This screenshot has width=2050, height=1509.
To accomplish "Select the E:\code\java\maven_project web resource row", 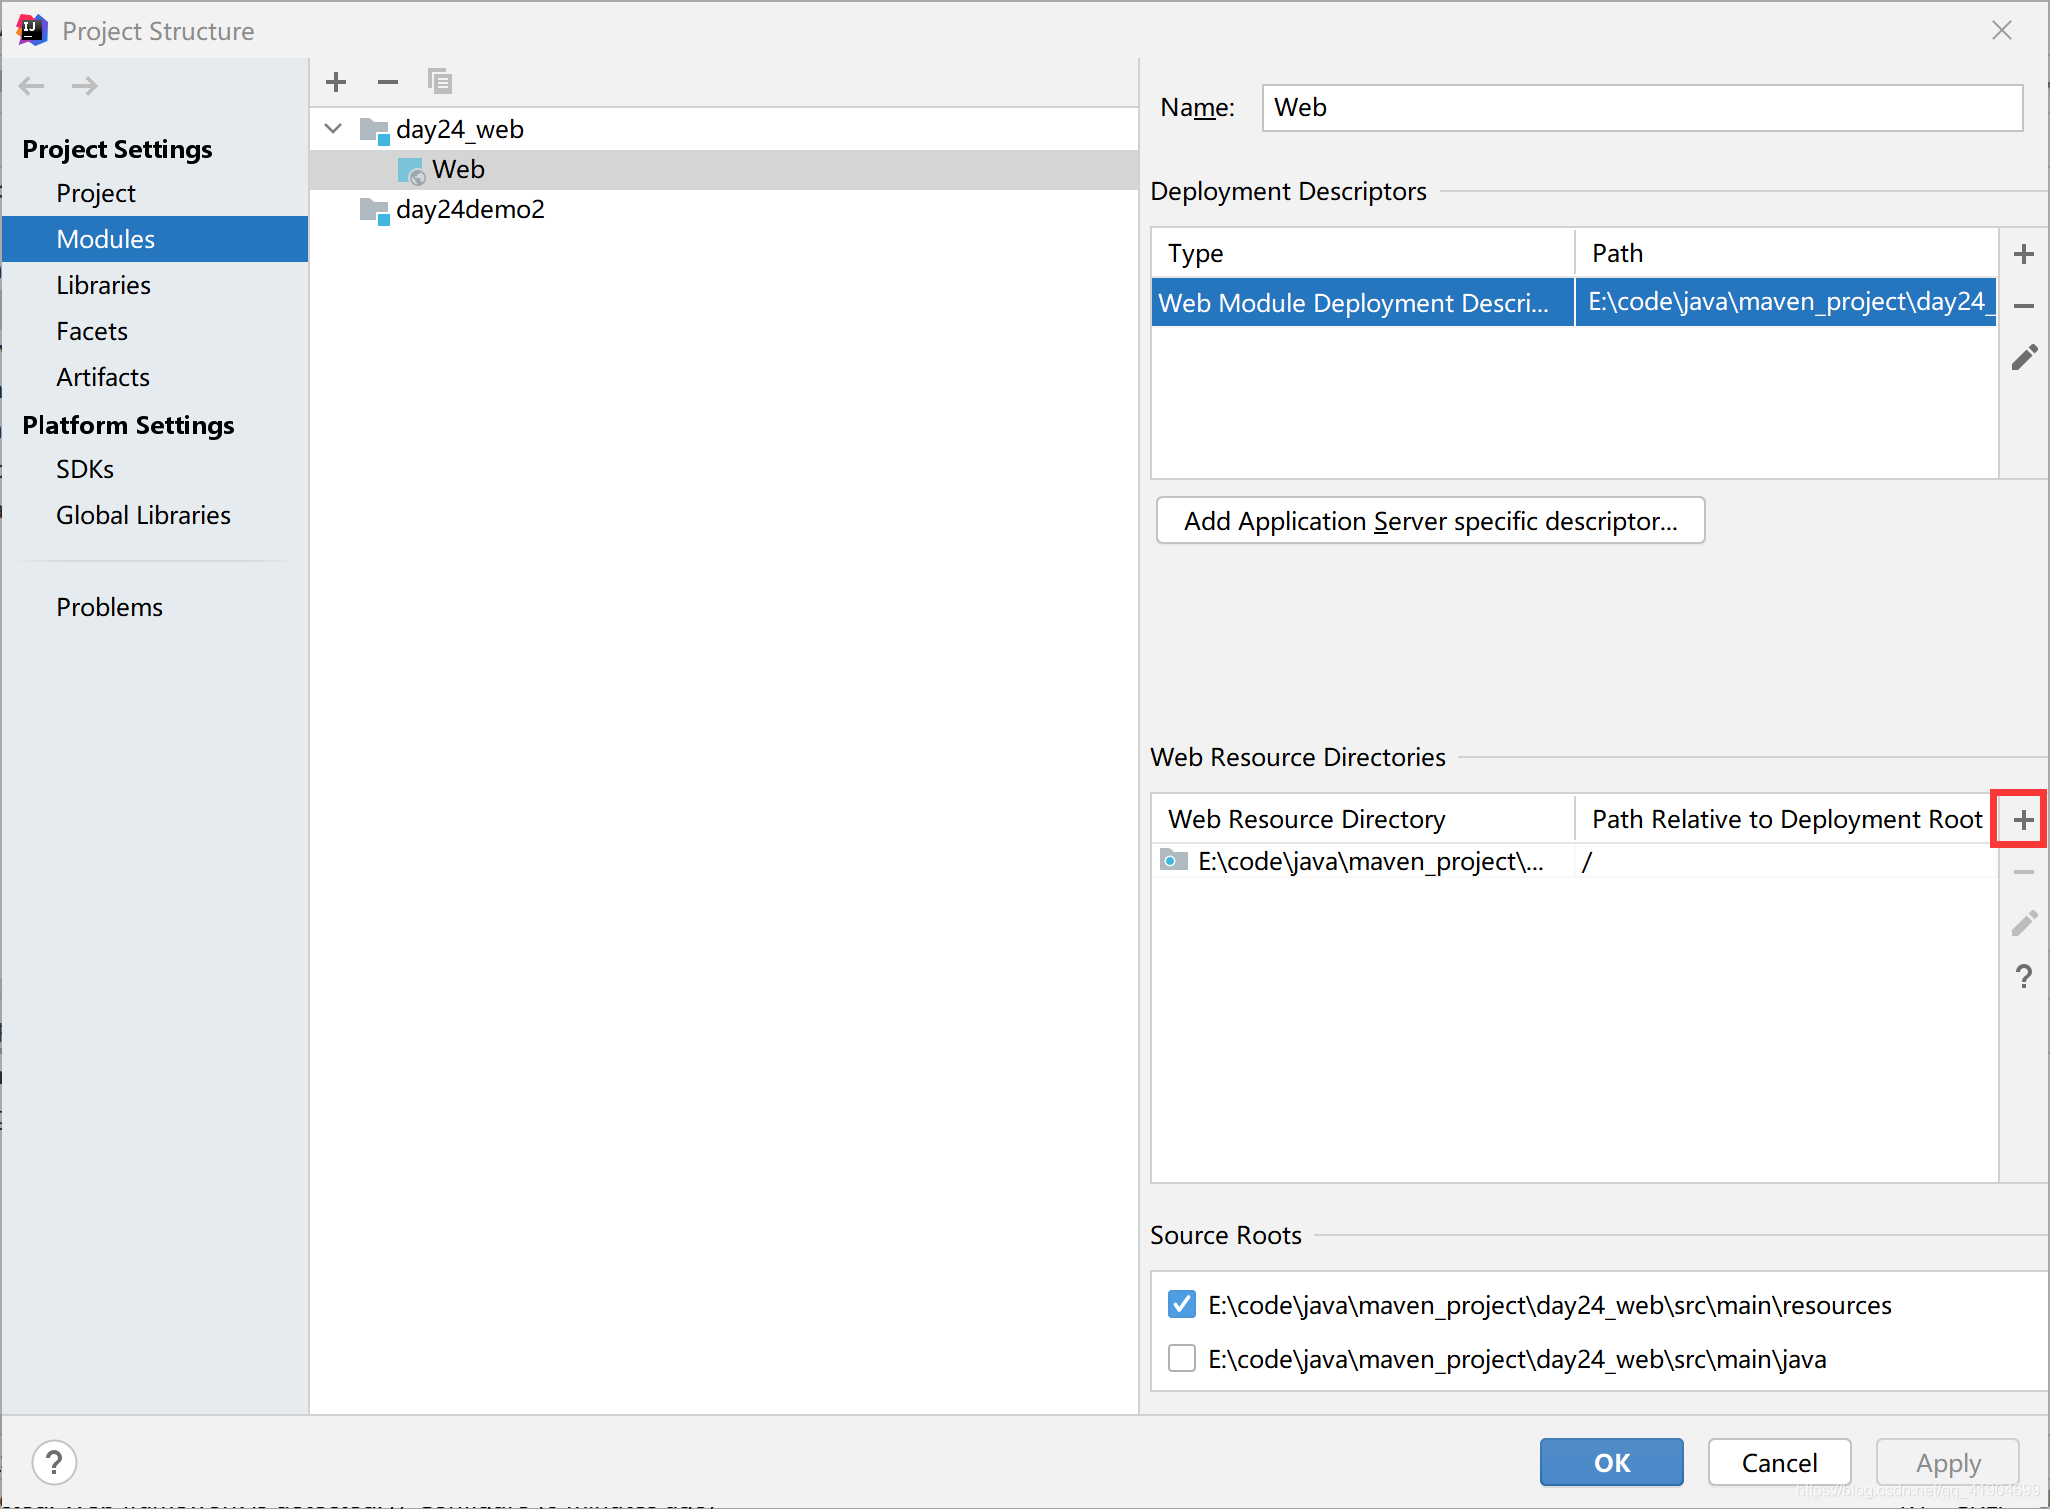I will pos(1574,861).
